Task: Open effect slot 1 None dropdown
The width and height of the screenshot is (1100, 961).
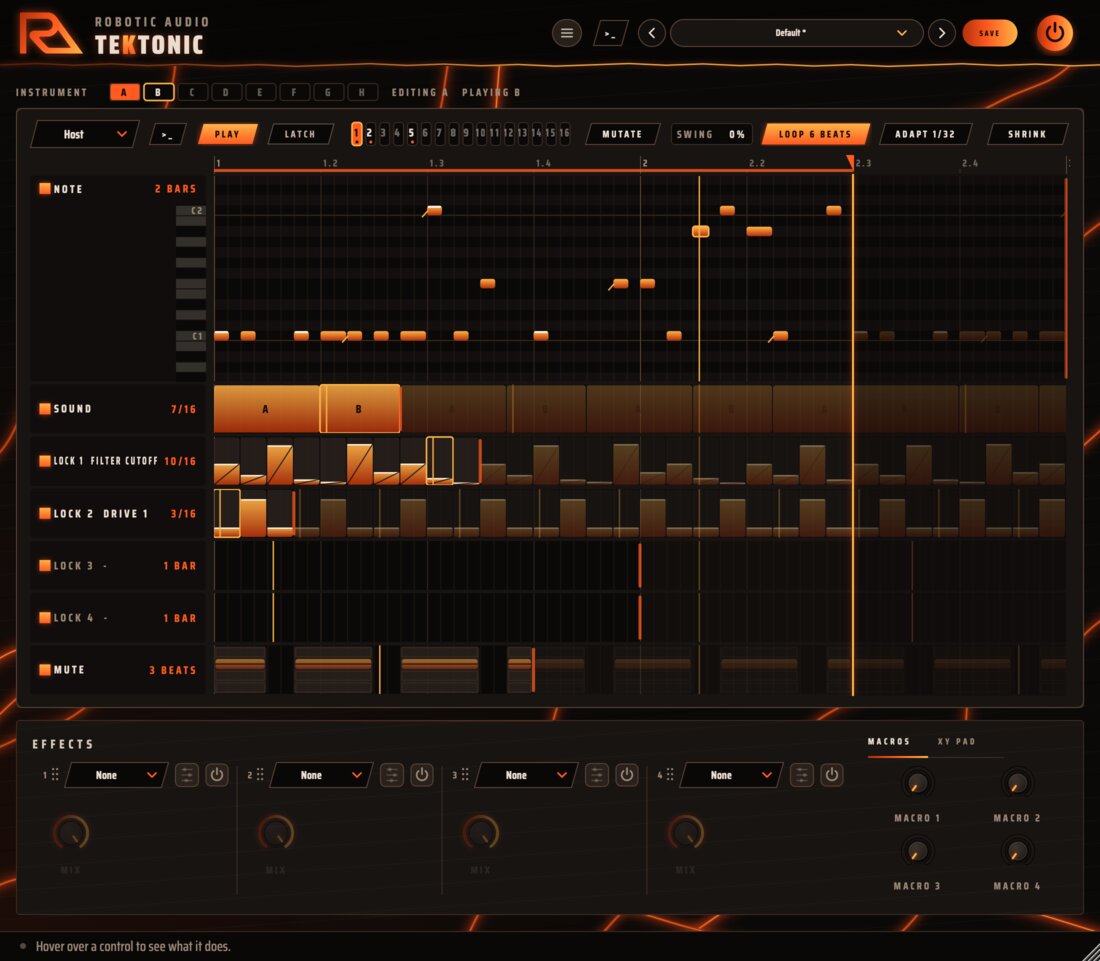Action: [116, 775]
